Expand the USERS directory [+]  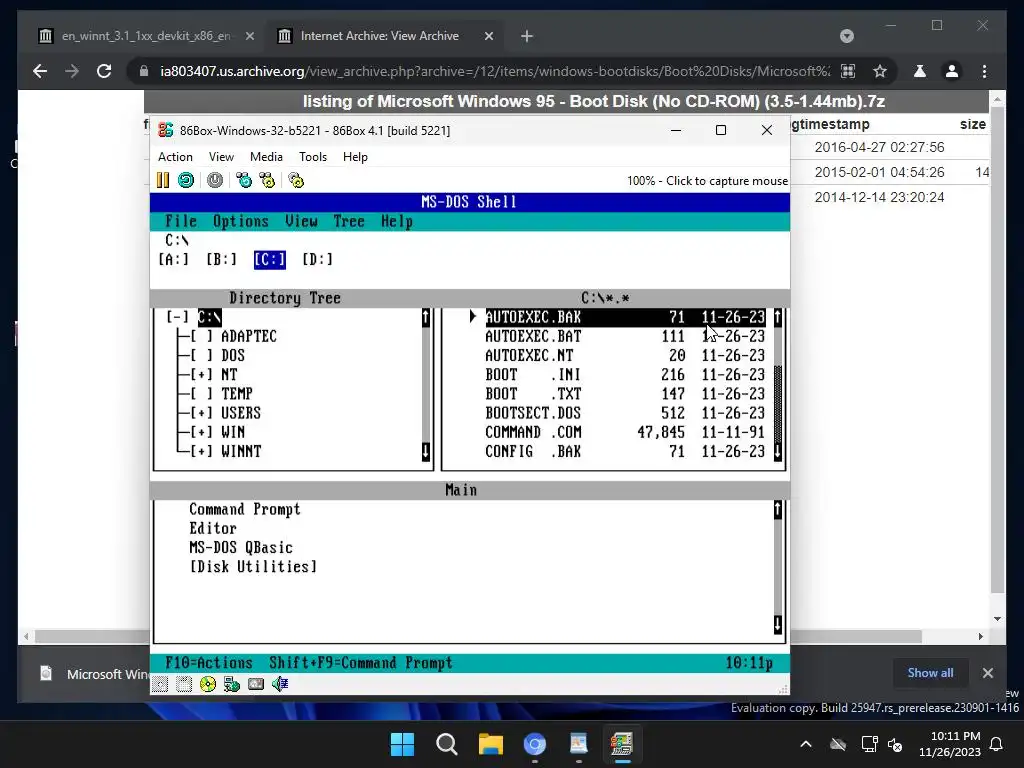[201, 413]
